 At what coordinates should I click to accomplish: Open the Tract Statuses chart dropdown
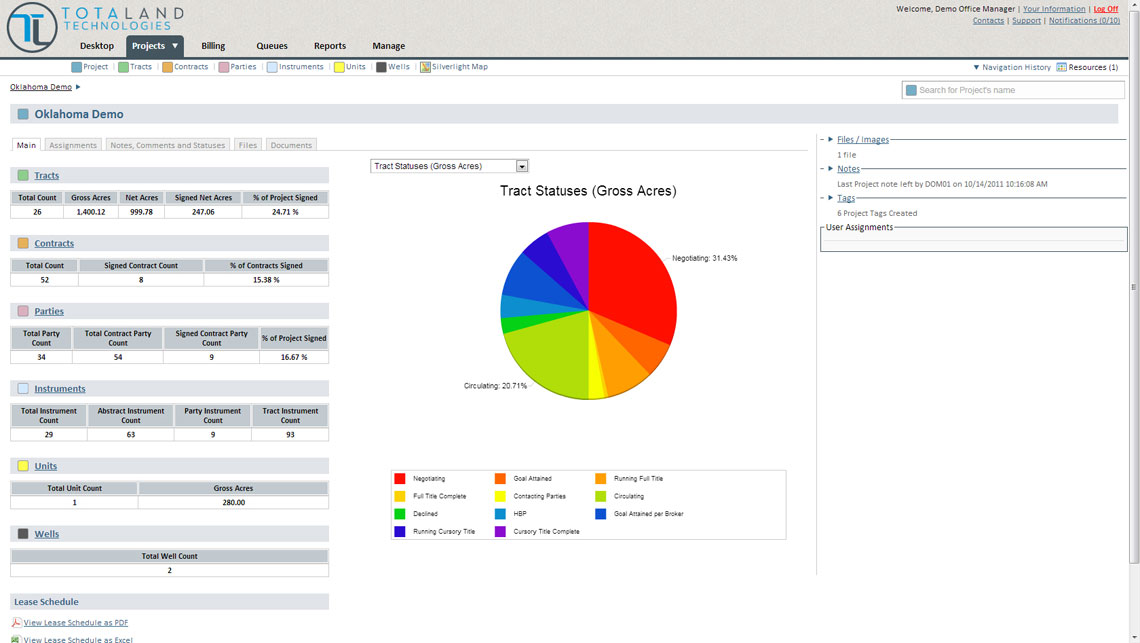[x=521, y=166]
